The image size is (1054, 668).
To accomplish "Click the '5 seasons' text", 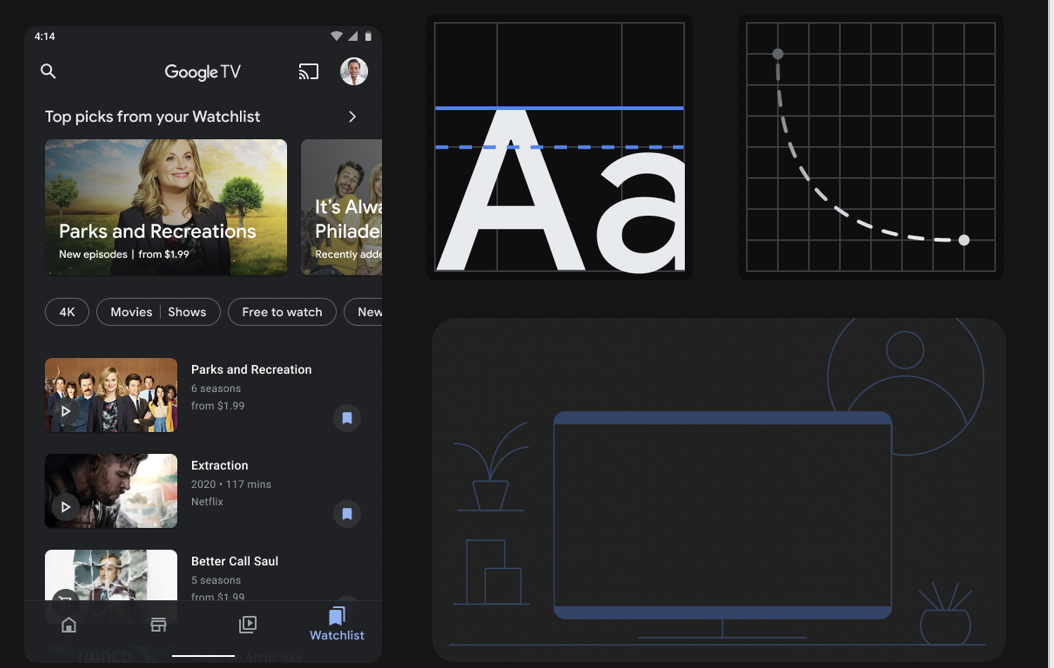I will click(x=216, y=580).
